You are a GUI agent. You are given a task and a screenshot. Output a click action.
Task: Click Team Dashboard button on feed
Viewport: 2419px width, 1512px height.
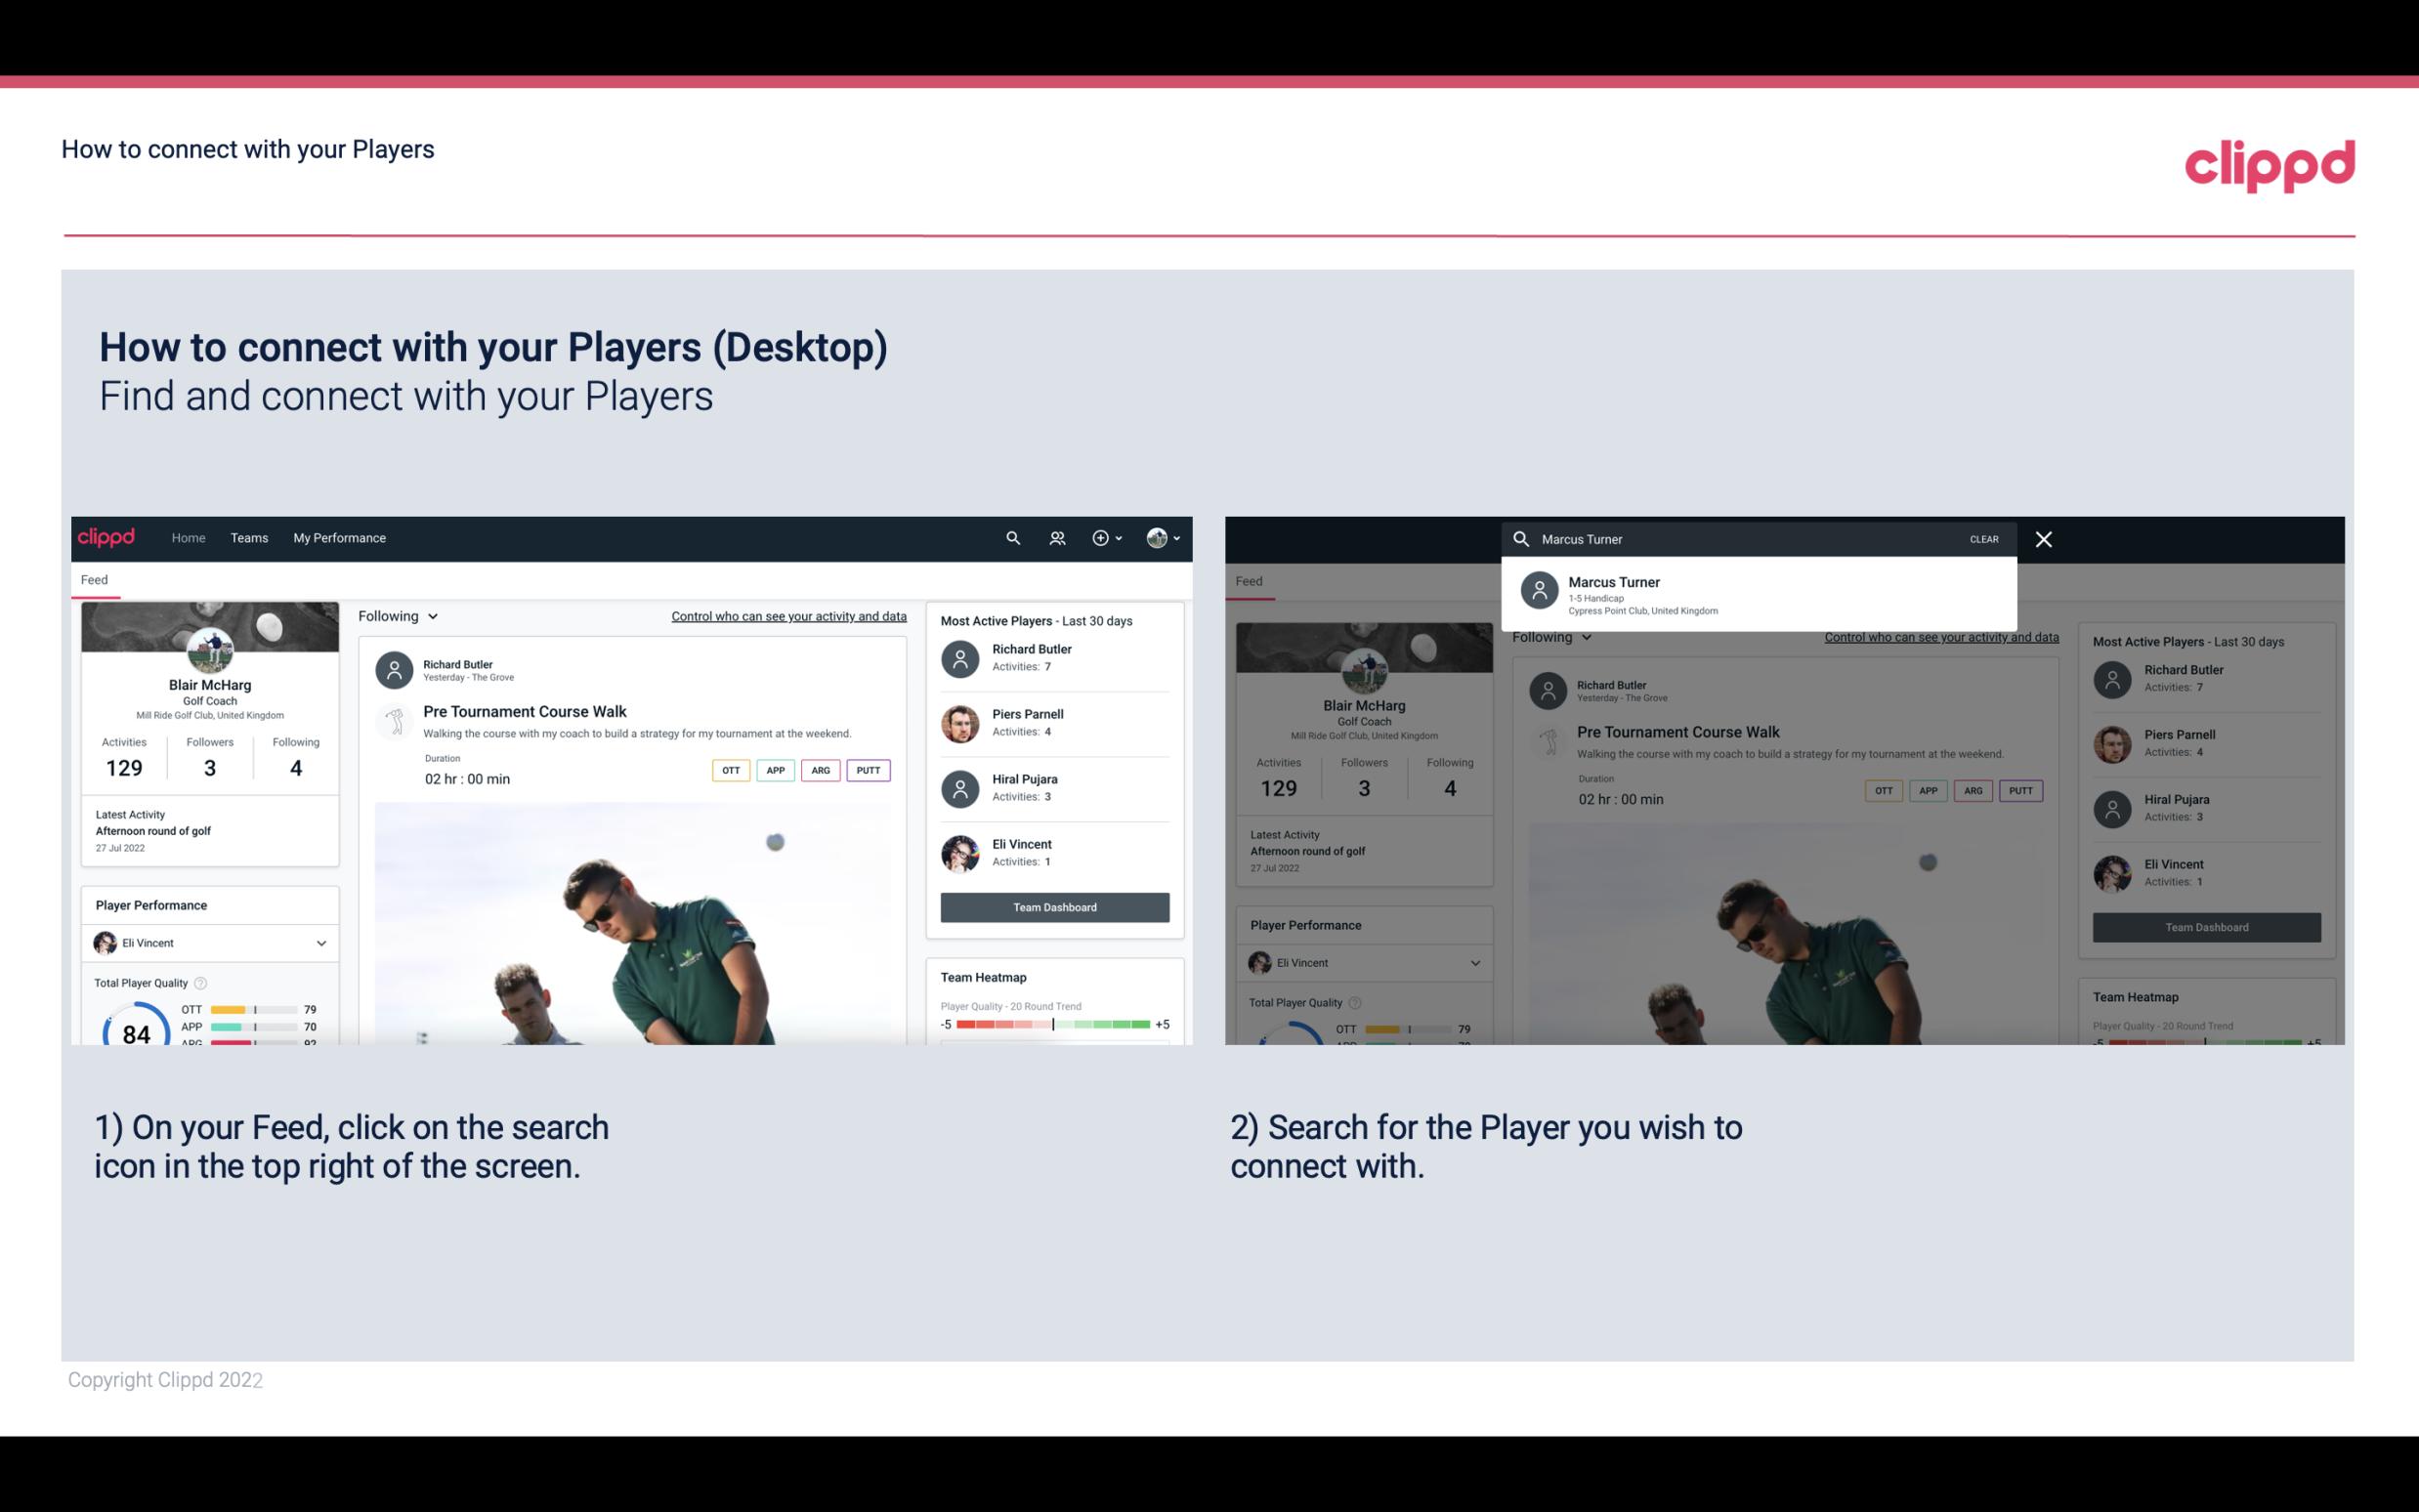[1053, 905]
